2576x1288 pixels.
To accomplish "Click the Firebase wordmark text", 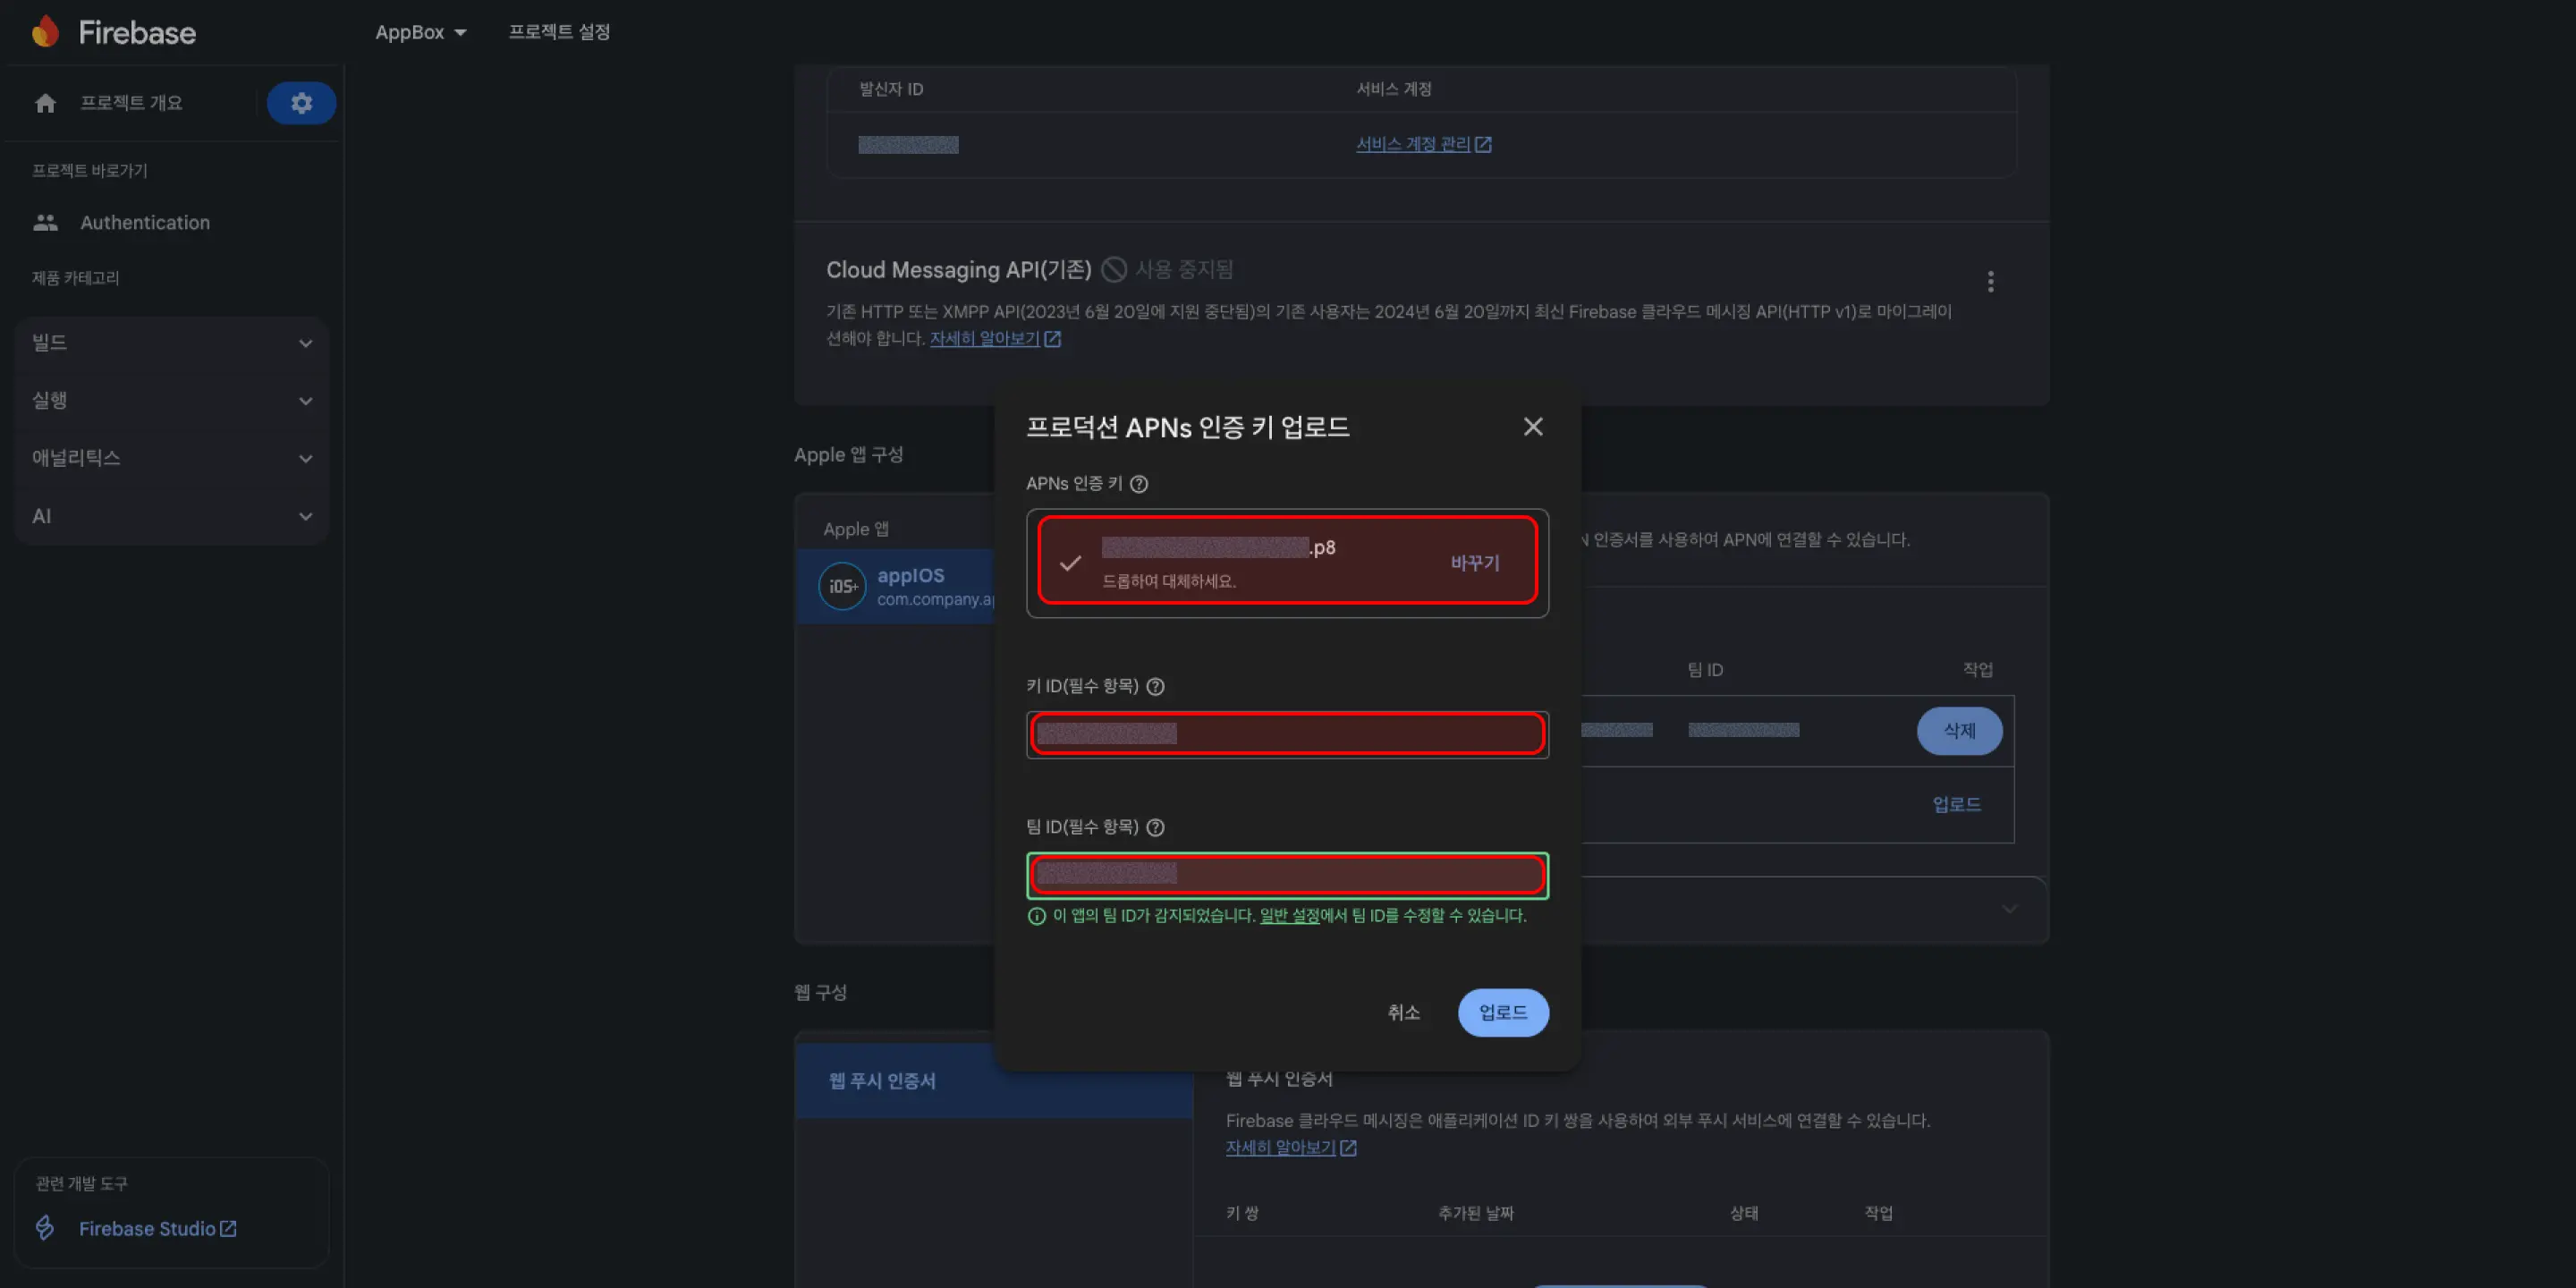I will [137, 33].
